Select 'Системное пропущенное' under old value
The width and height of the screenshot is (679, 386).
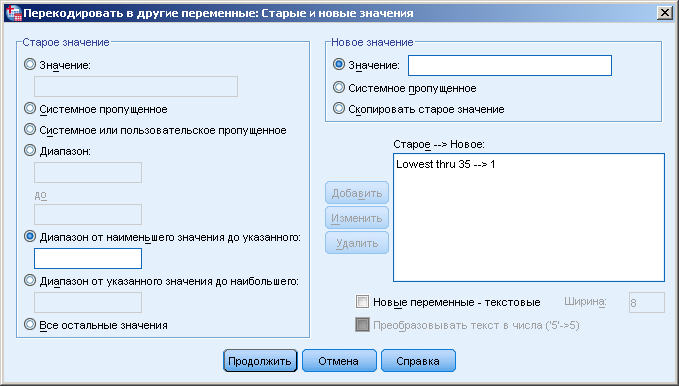30,108
